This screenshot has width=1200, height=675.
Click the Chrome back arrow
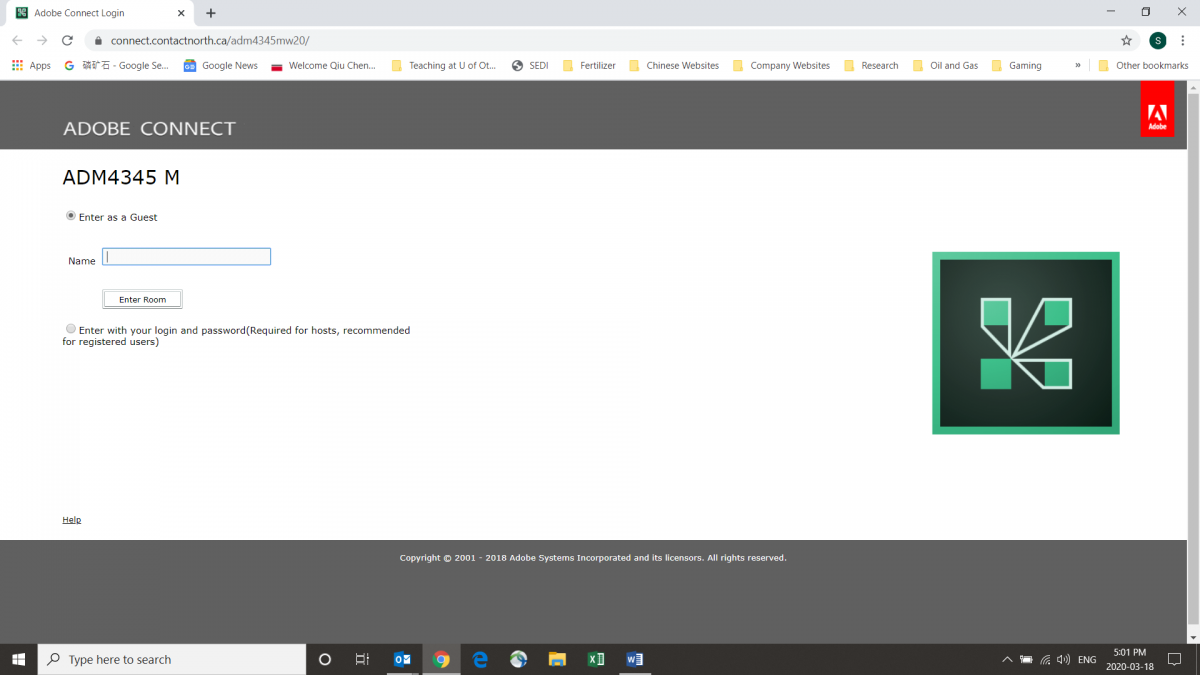(16, 40)
